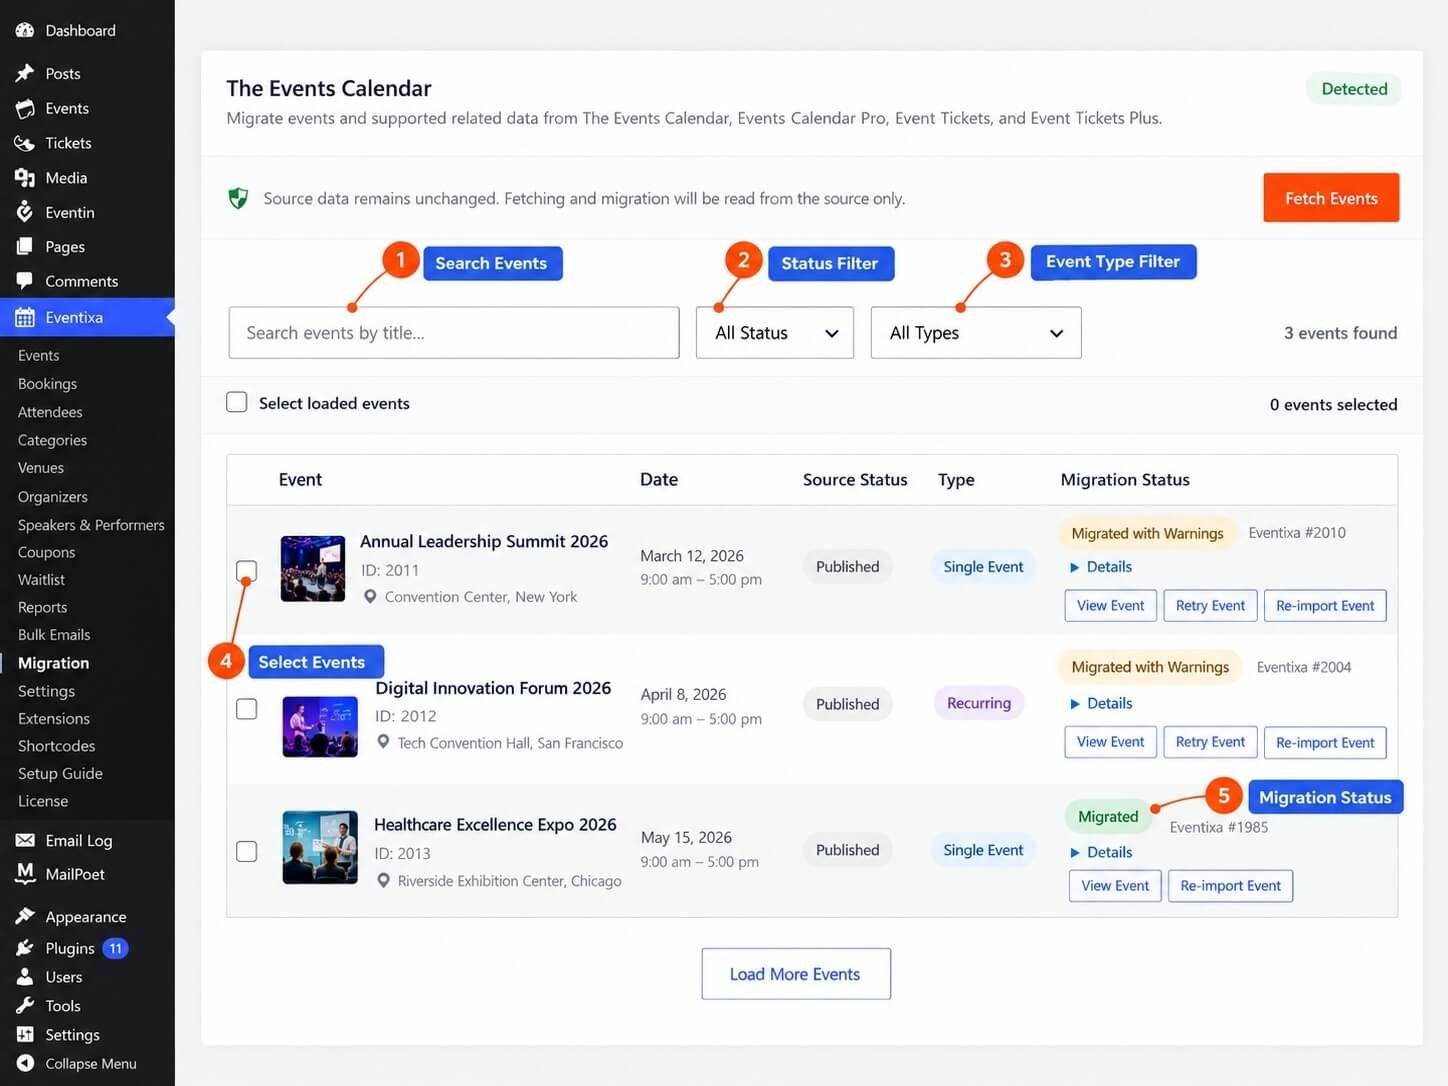Open the All Types dropdown
Image resolution: width=1448 pixels, height=1086 pixels.
coord(976,333)
